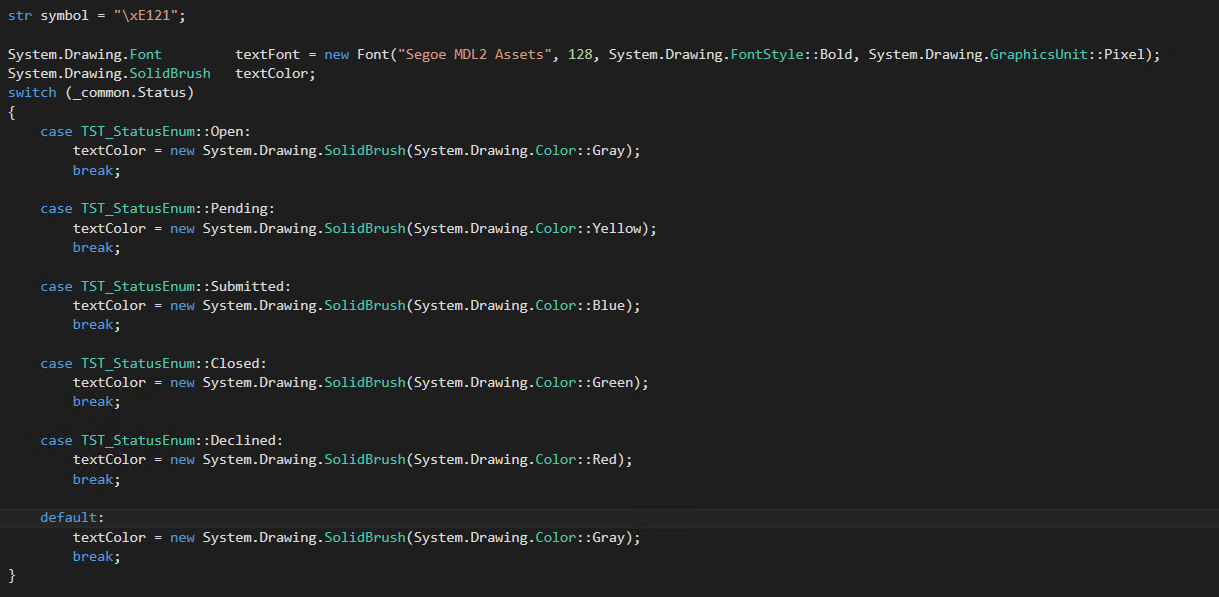
Task: Click the "Segoe MDL2 Assets" font string
Action: click(x=470, y=54)
